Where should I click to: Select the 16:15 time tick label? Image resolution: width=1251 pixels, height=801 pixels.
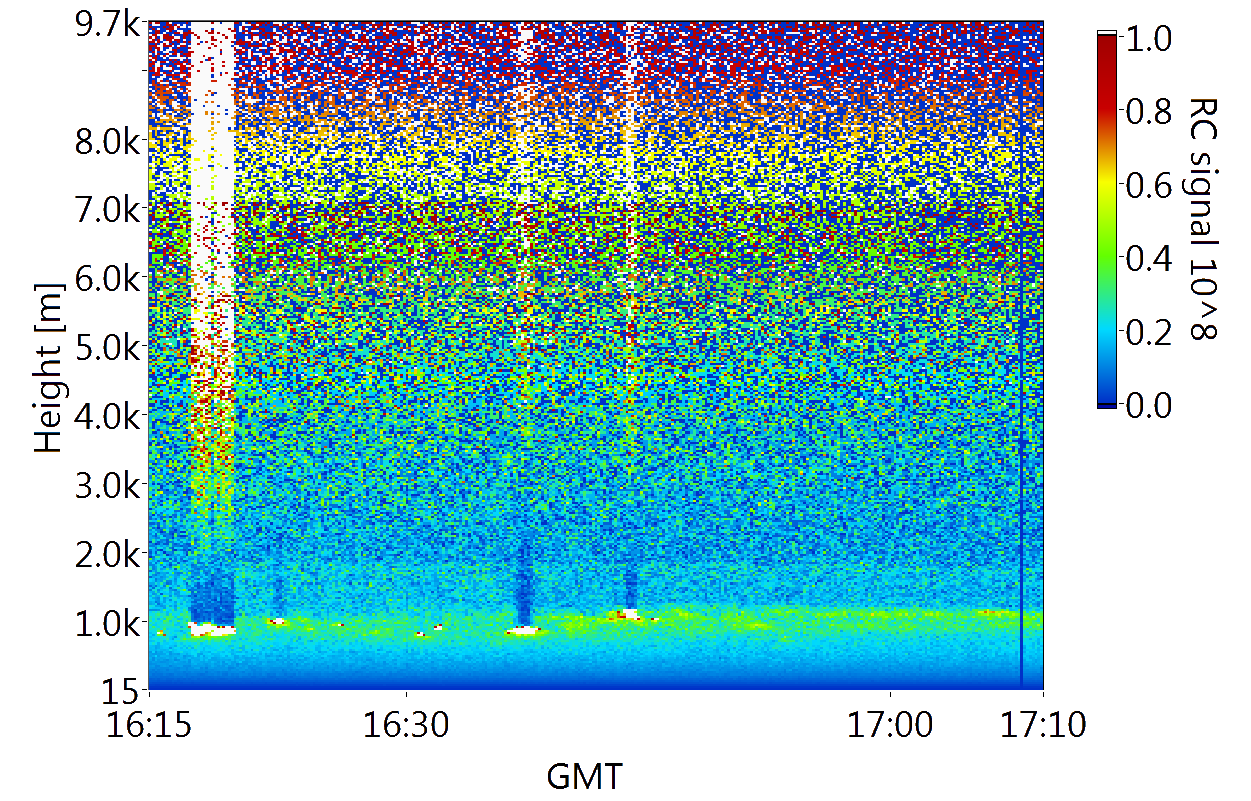(149, 724)
